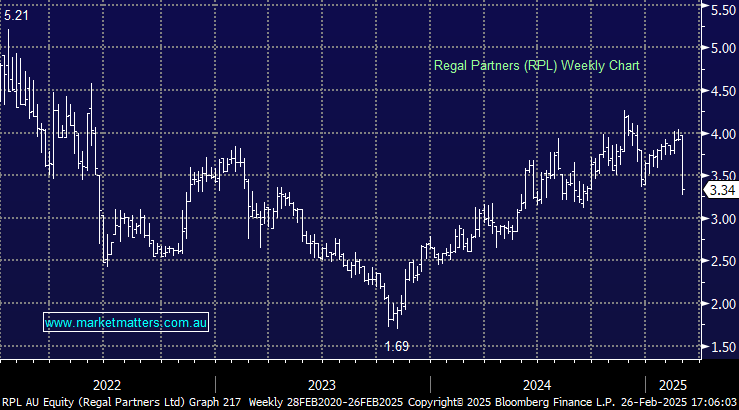Click the 3.00 price axis label
Image resolution: width=739 pixels, height=410 pixels.
click(x=723, y=219)
